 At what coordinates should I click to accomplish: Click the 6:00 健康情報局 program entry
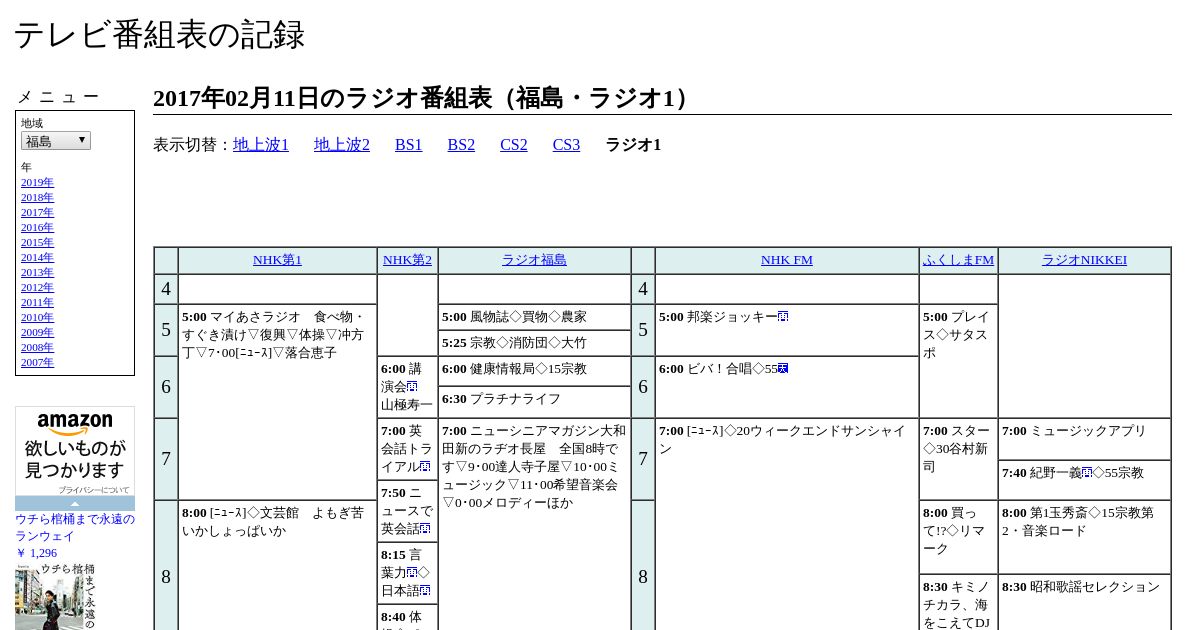click(x=534, y=369)
